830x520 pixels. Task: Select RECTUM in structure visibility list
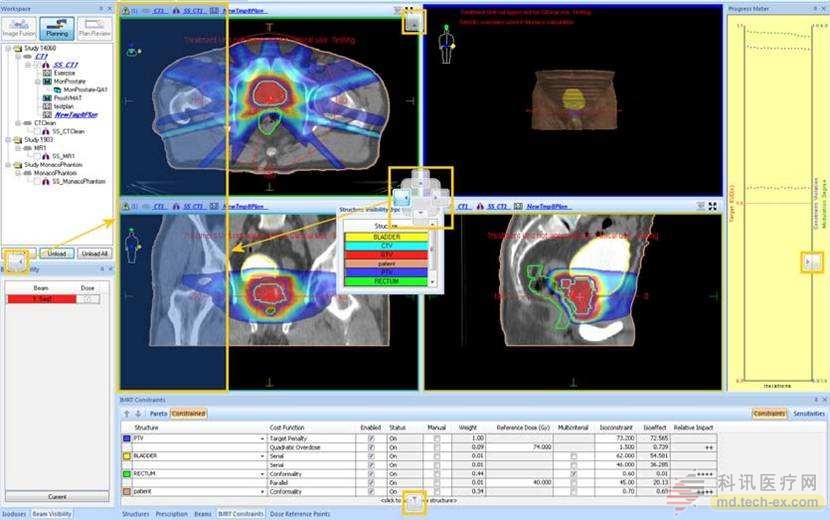386,281
